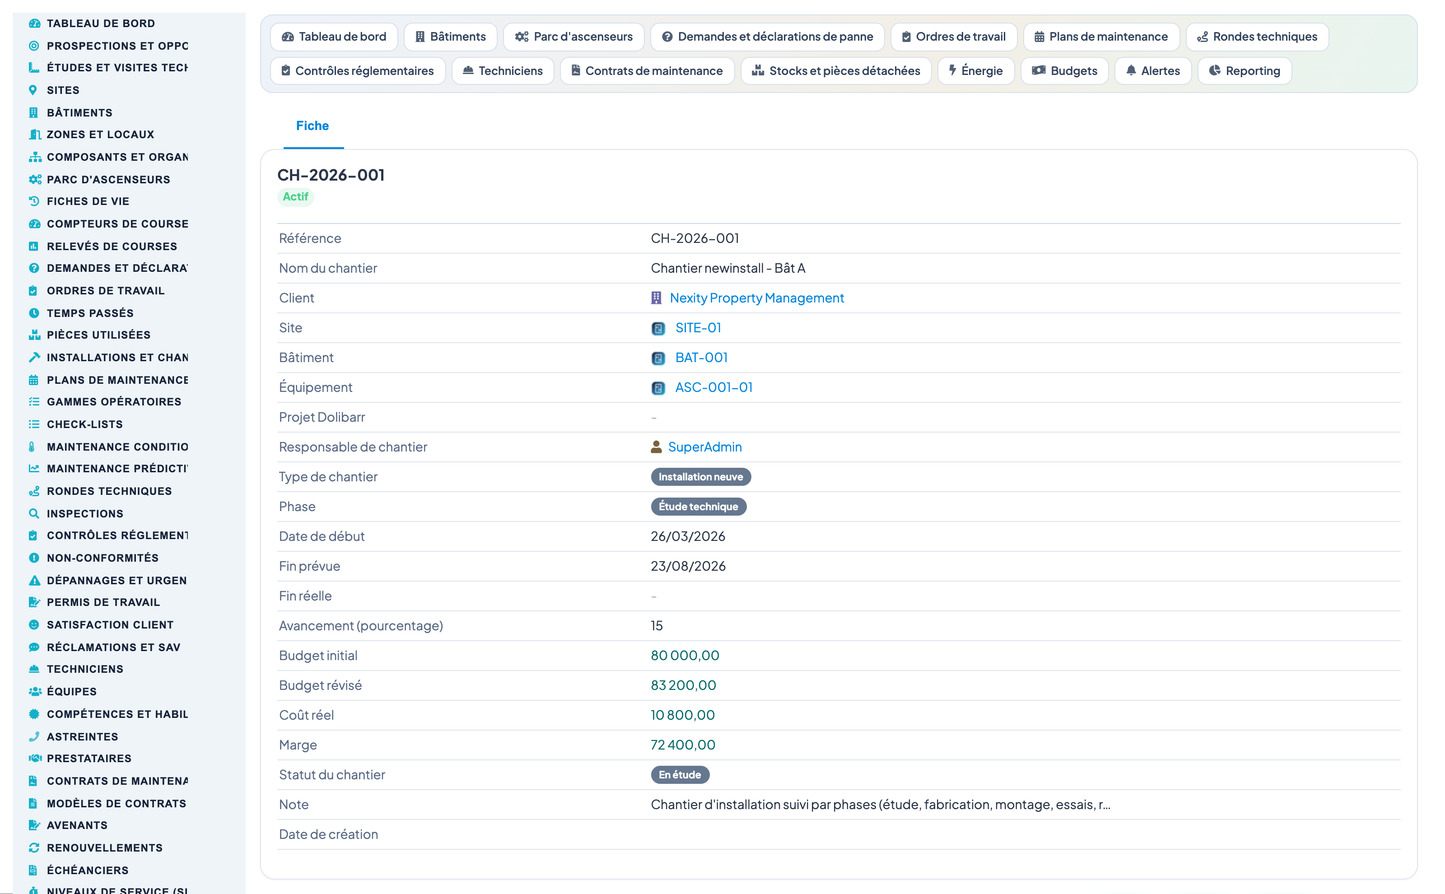Open Contrôles réglementaires top button

pos(358,71)
